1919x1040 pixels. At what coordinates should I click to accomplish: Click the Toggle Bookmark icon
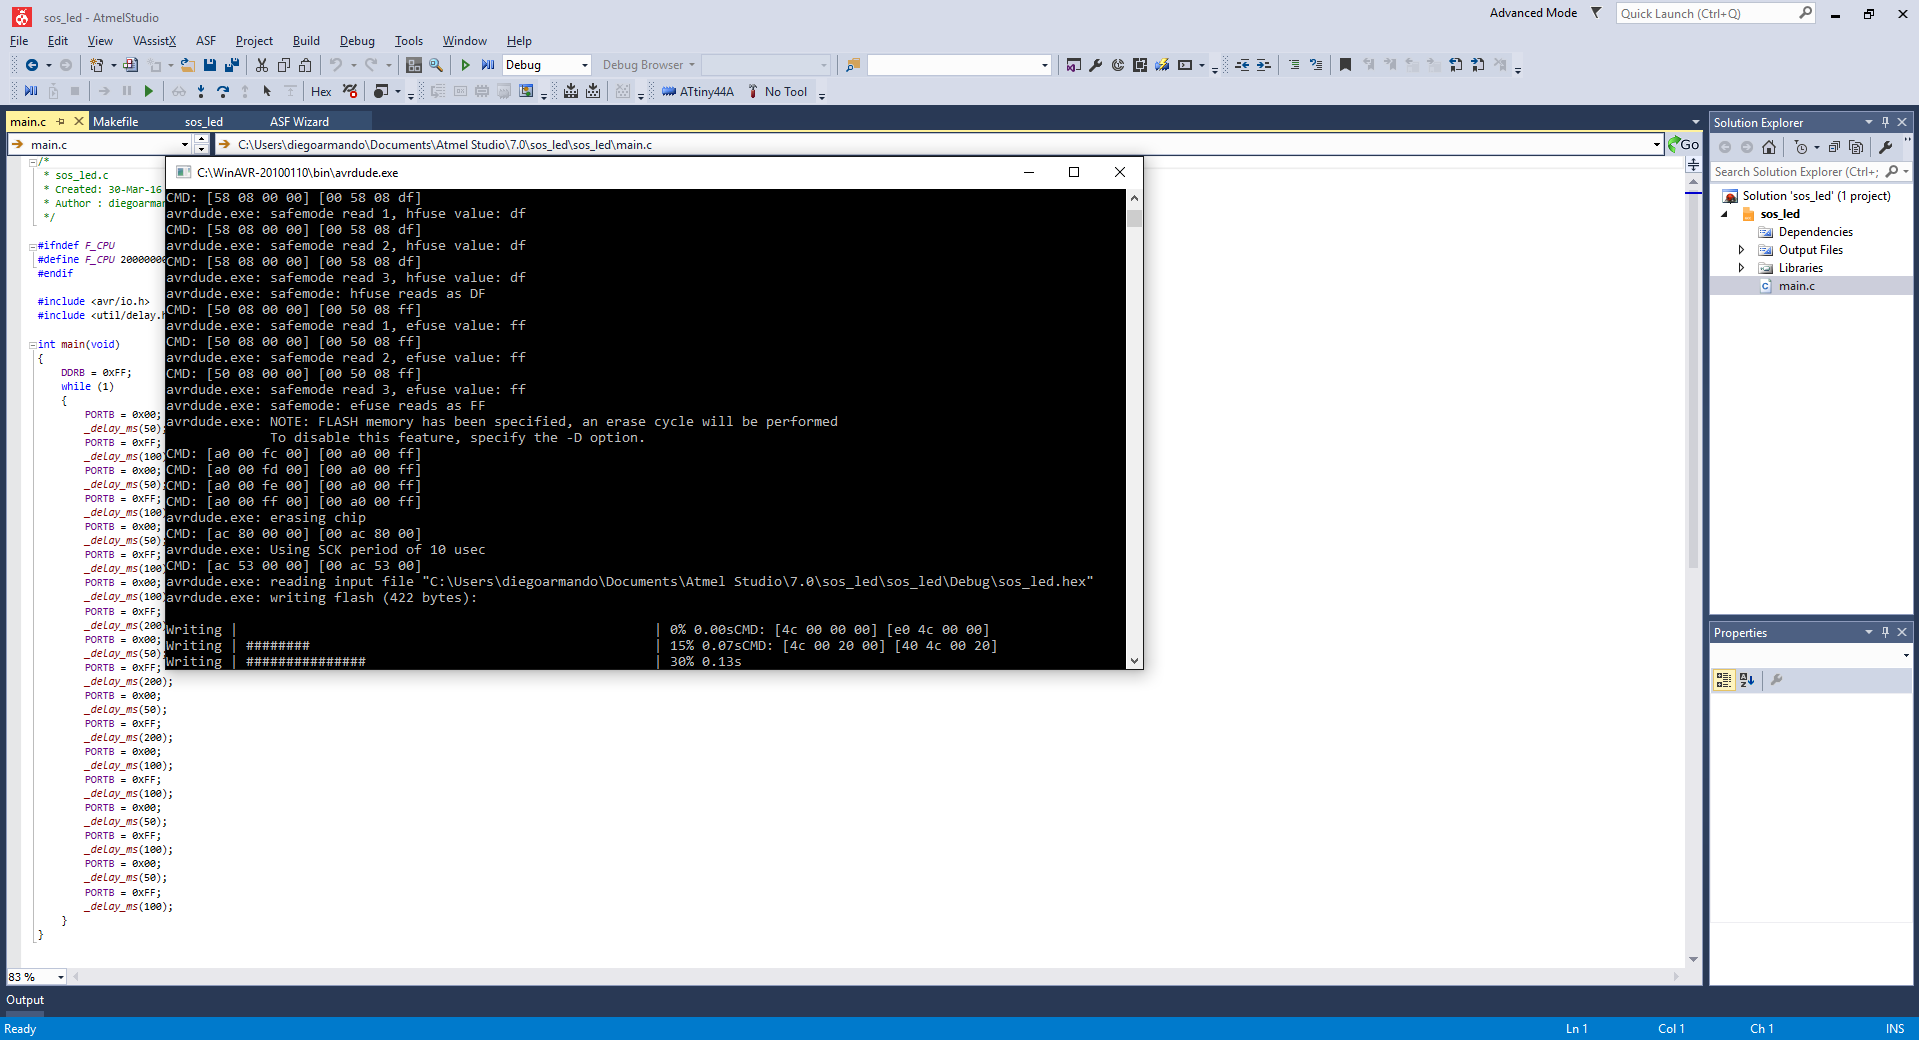(1345, 65)
